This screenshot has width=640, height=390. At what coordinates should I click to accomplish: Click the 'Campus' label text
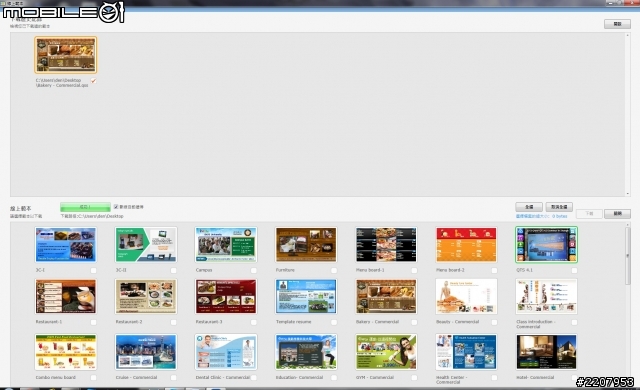[204, 270]
